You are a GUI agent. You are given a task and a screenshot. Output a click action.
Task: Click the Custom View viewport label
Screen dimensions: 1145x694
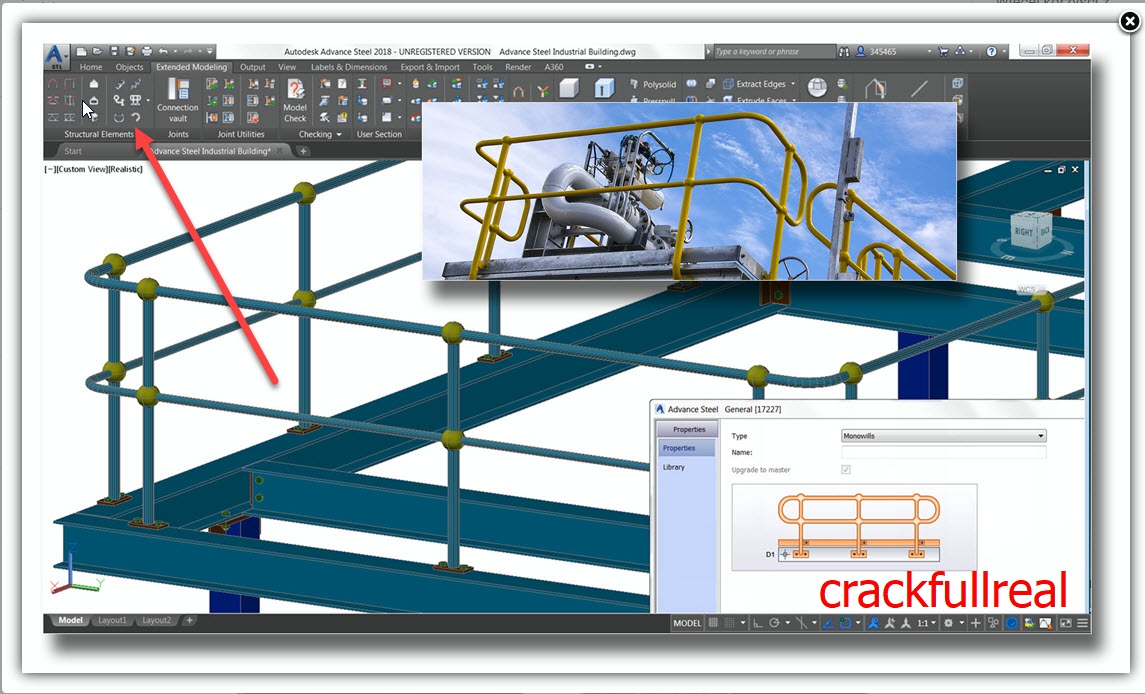tap(80, 169)
